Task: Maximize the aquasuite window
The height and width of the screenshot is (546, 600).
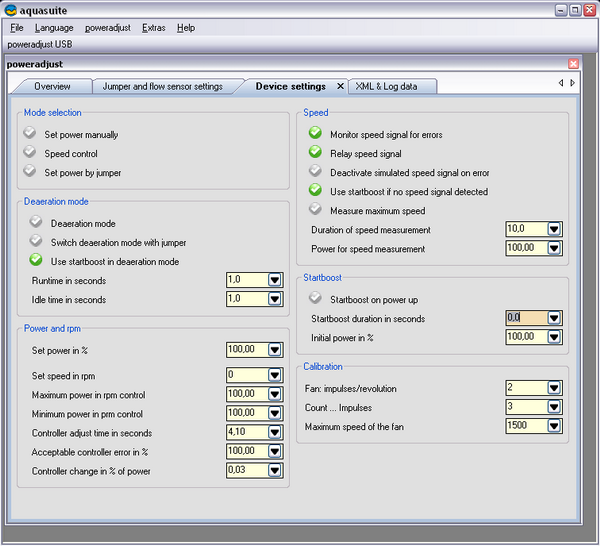Action: tap(575, 10)
